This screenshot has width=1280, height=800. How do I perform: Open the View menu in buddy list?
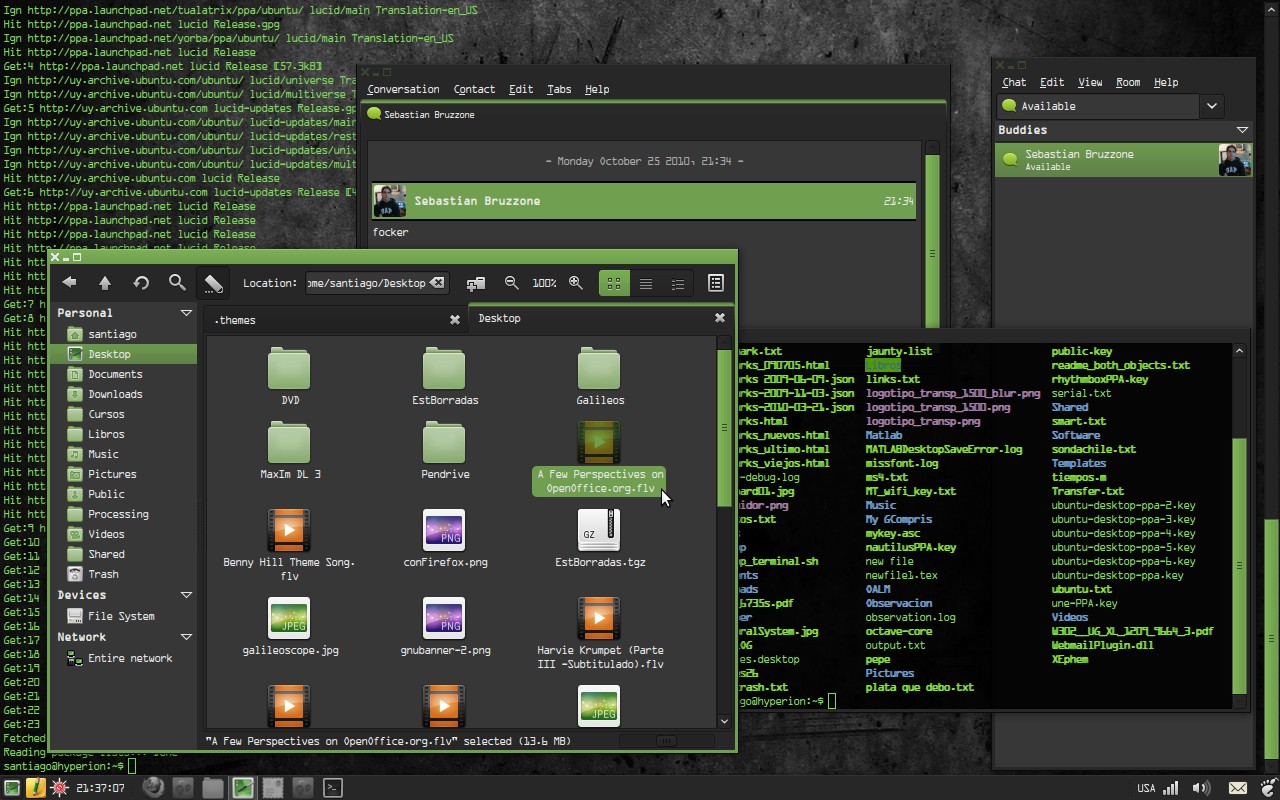[x=1090, y=82]
